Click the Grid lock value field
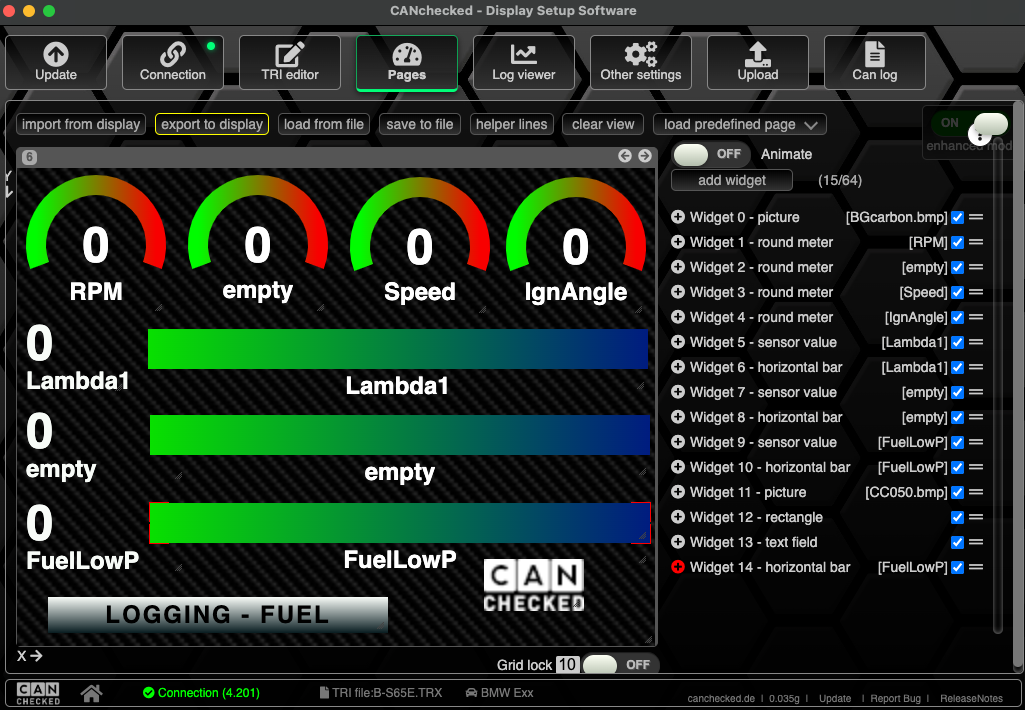Screen dimensions: 1025x710 tap(567, 664)
